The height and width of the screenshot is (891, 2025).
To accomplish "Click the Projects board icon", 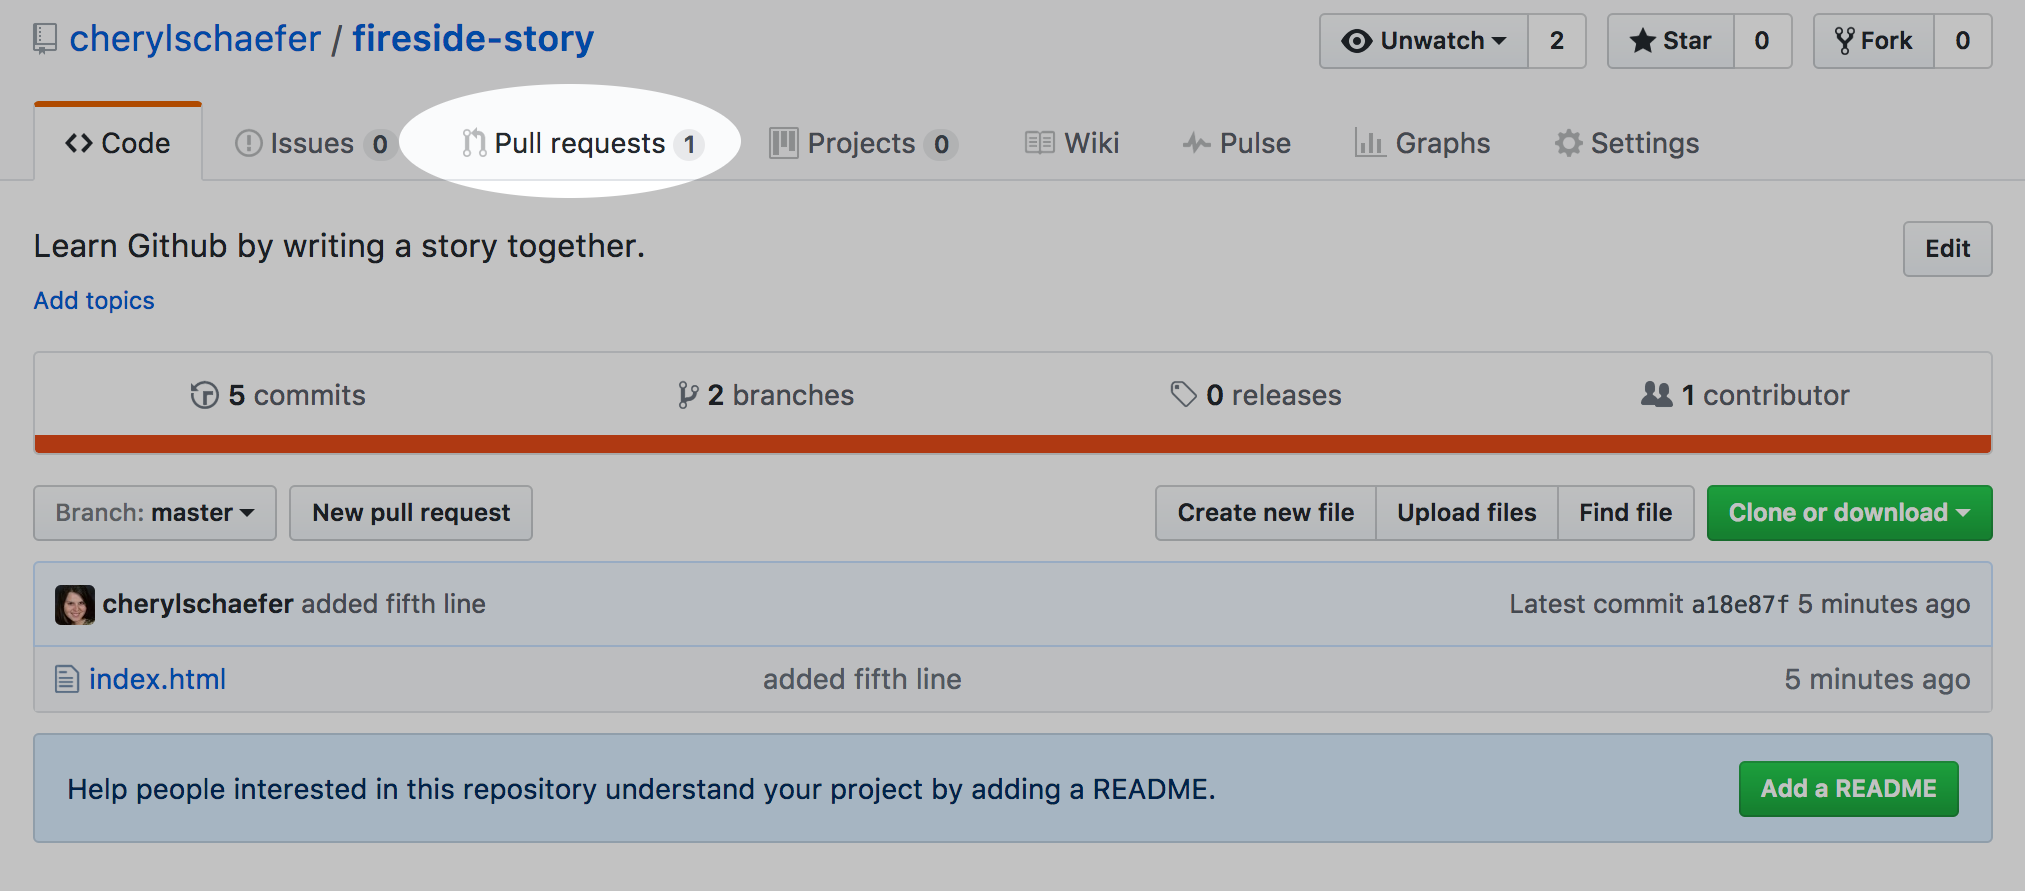I will (x=784, y=144).
